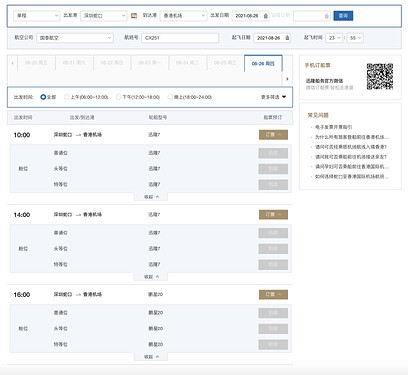This screenshot has height=375, width=408.
Task: Click the 起飞日期 field showing 2021-08-26
Action: coord(272,38)
